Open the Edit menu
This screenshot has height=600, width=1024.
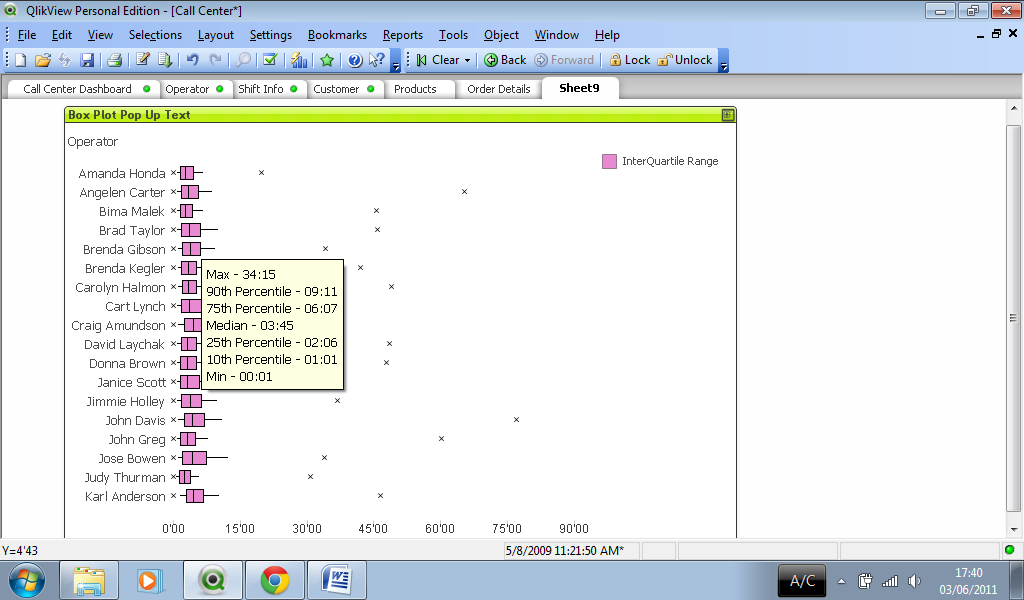pyautogui.click(x=62, y=35)
